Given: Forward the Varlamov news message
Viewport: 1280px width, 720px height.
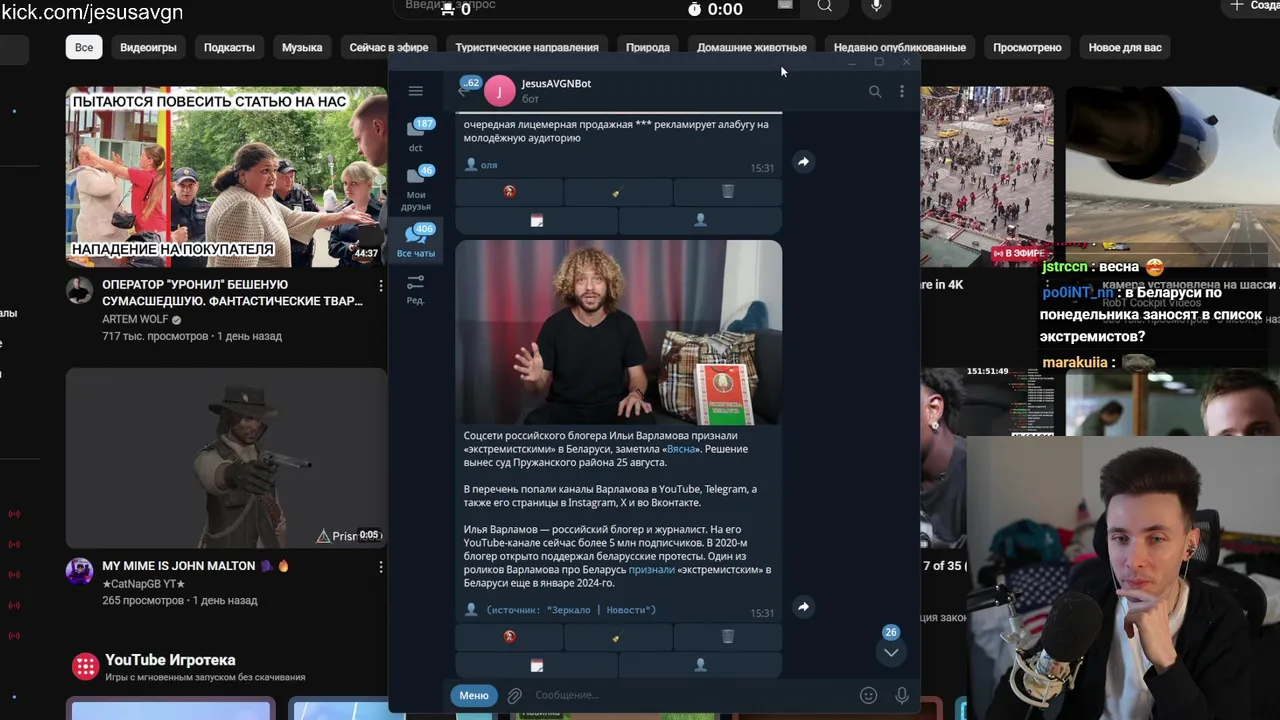Looking at the screenshot, I should 803,606.
